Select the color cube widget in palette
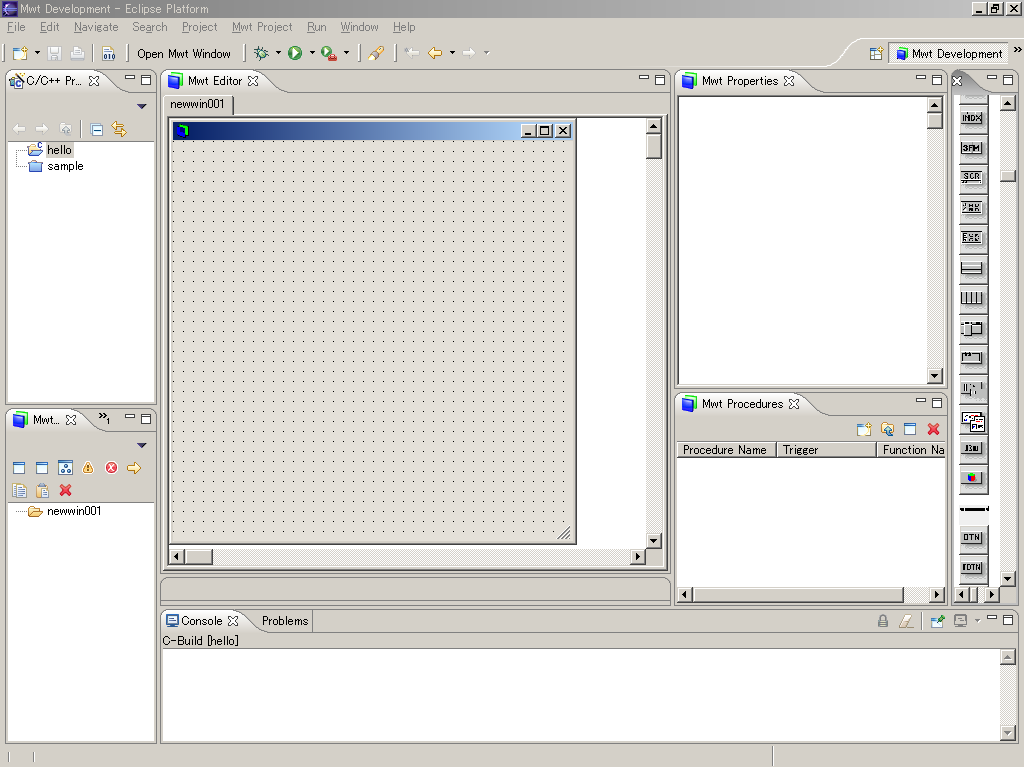The width and height of the screenshot is (1024, 768). tap(972, 478)
